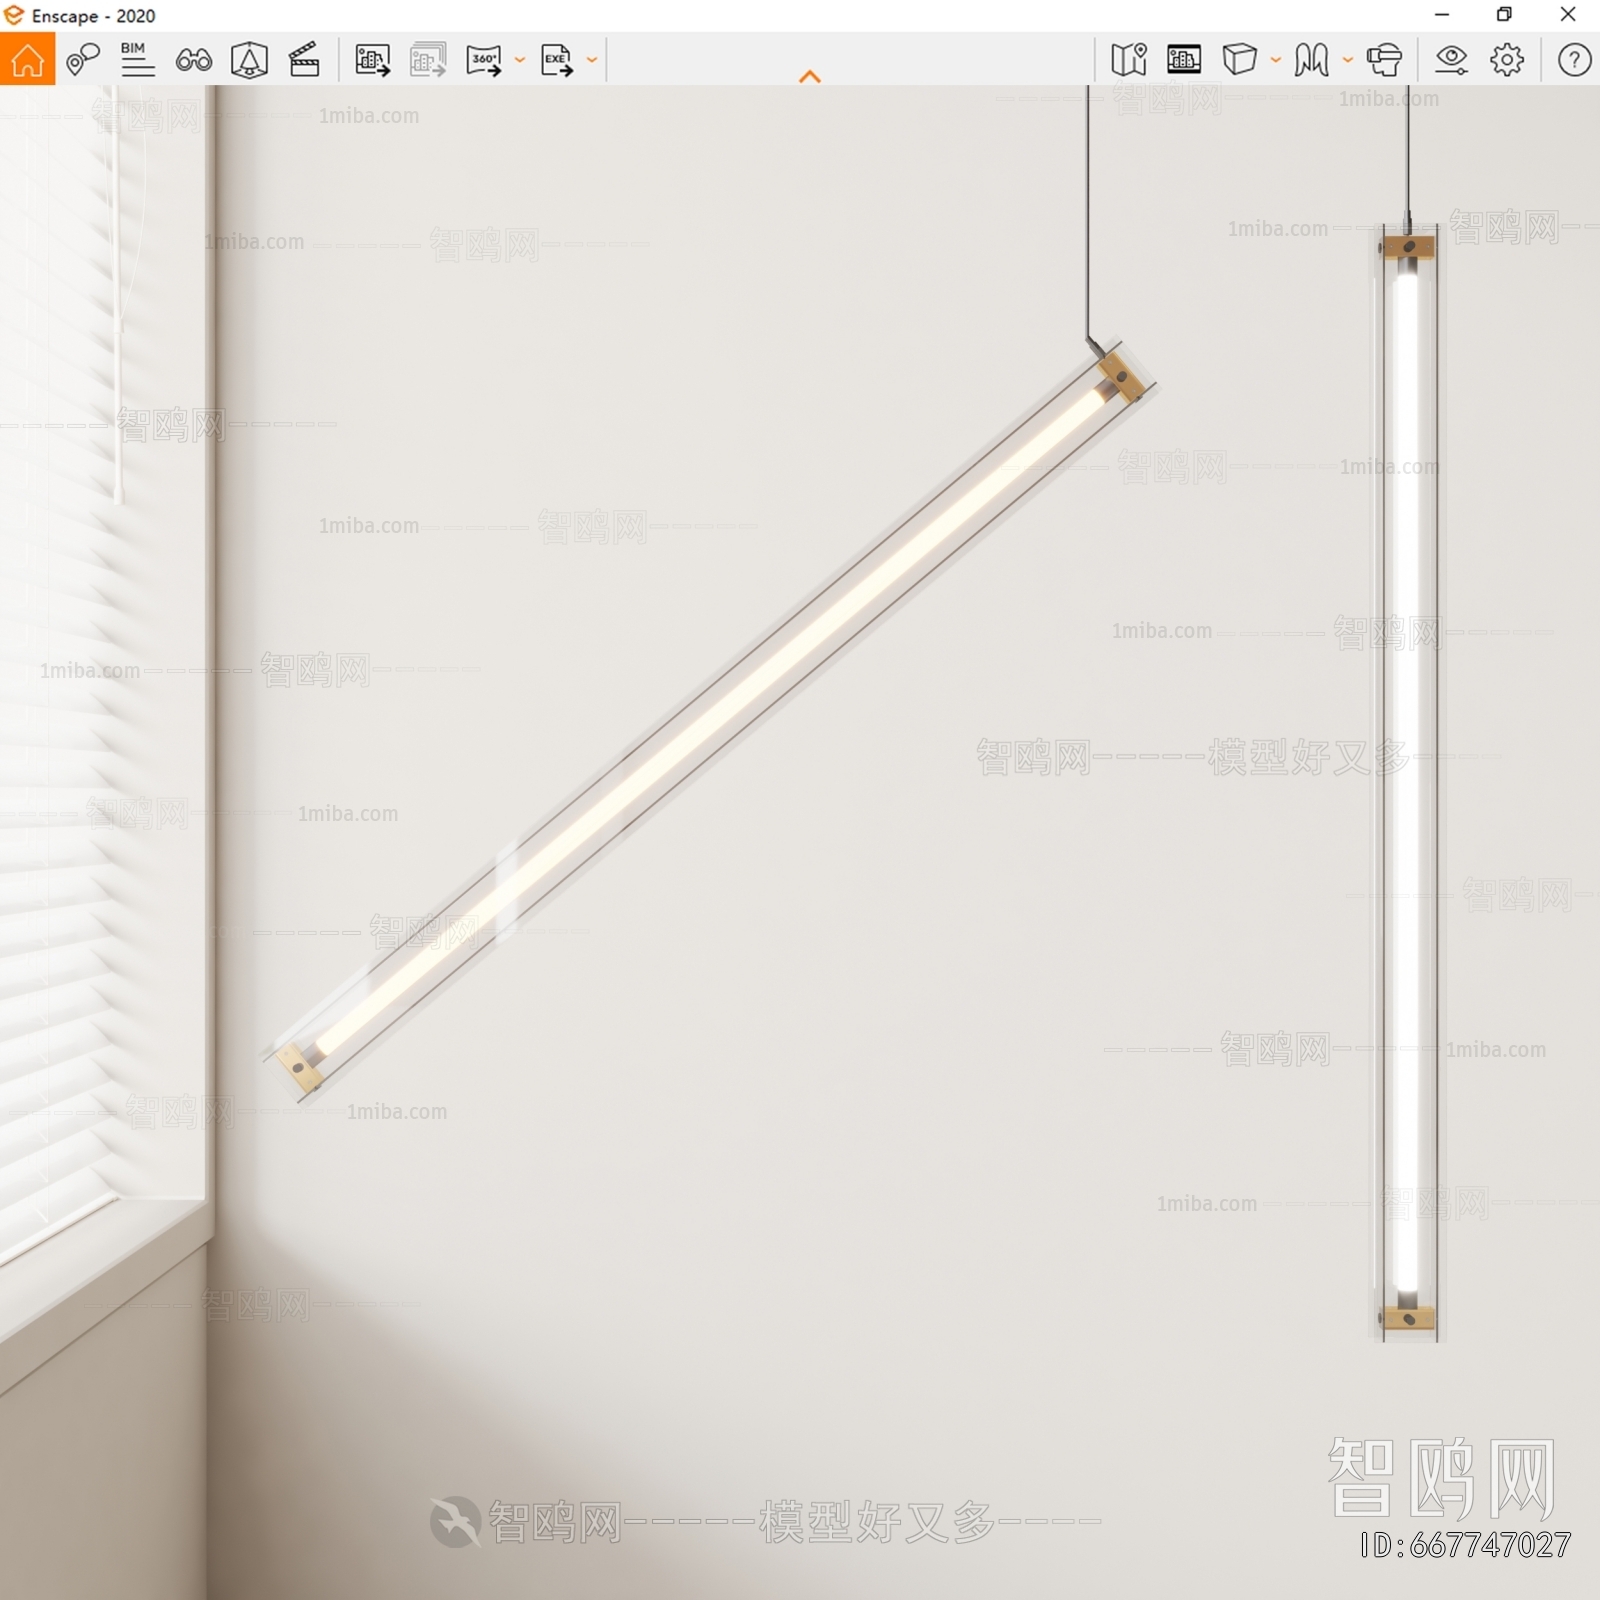Open visual settings eye icon
This screenshot has width=1600, height=1600.
[1451, 60]
